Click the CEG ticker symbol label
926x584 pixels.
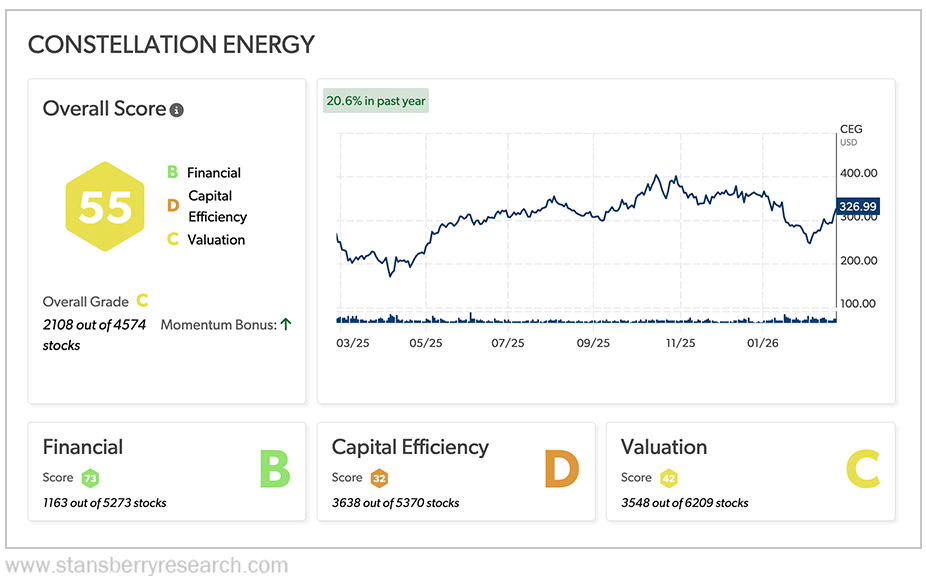851,129
